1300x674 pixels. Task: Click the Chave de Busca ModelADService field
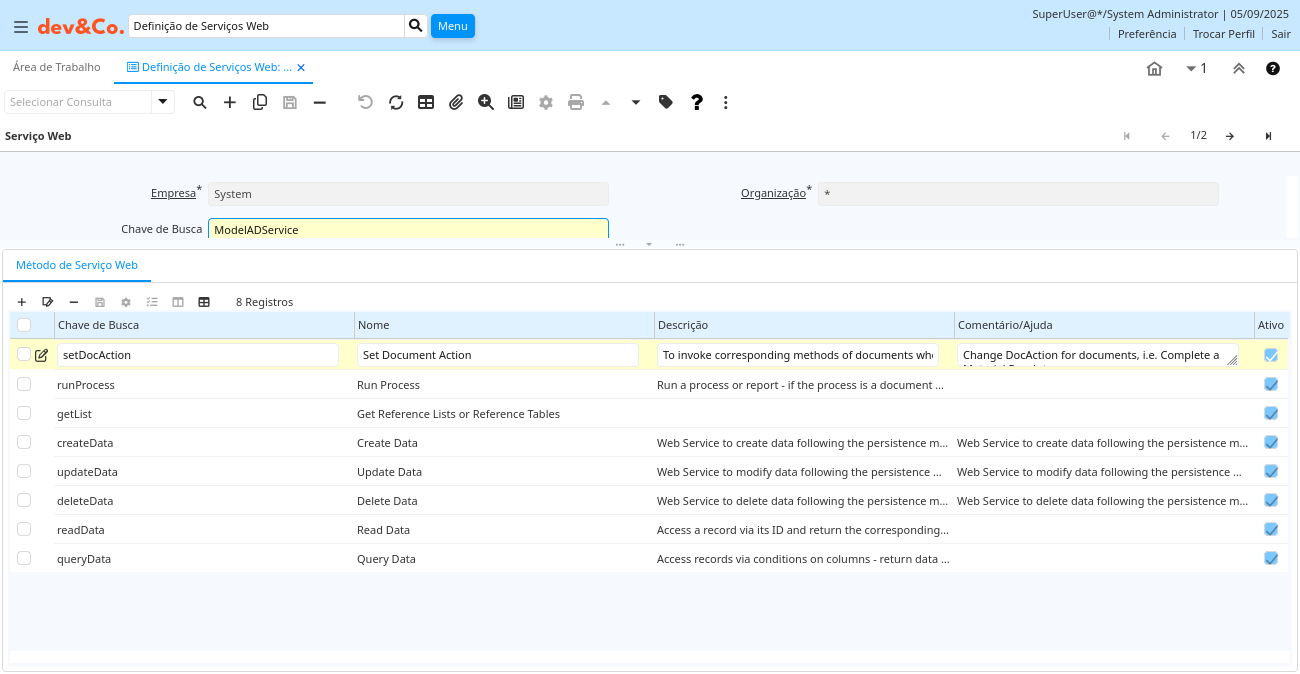coord(408,230)
